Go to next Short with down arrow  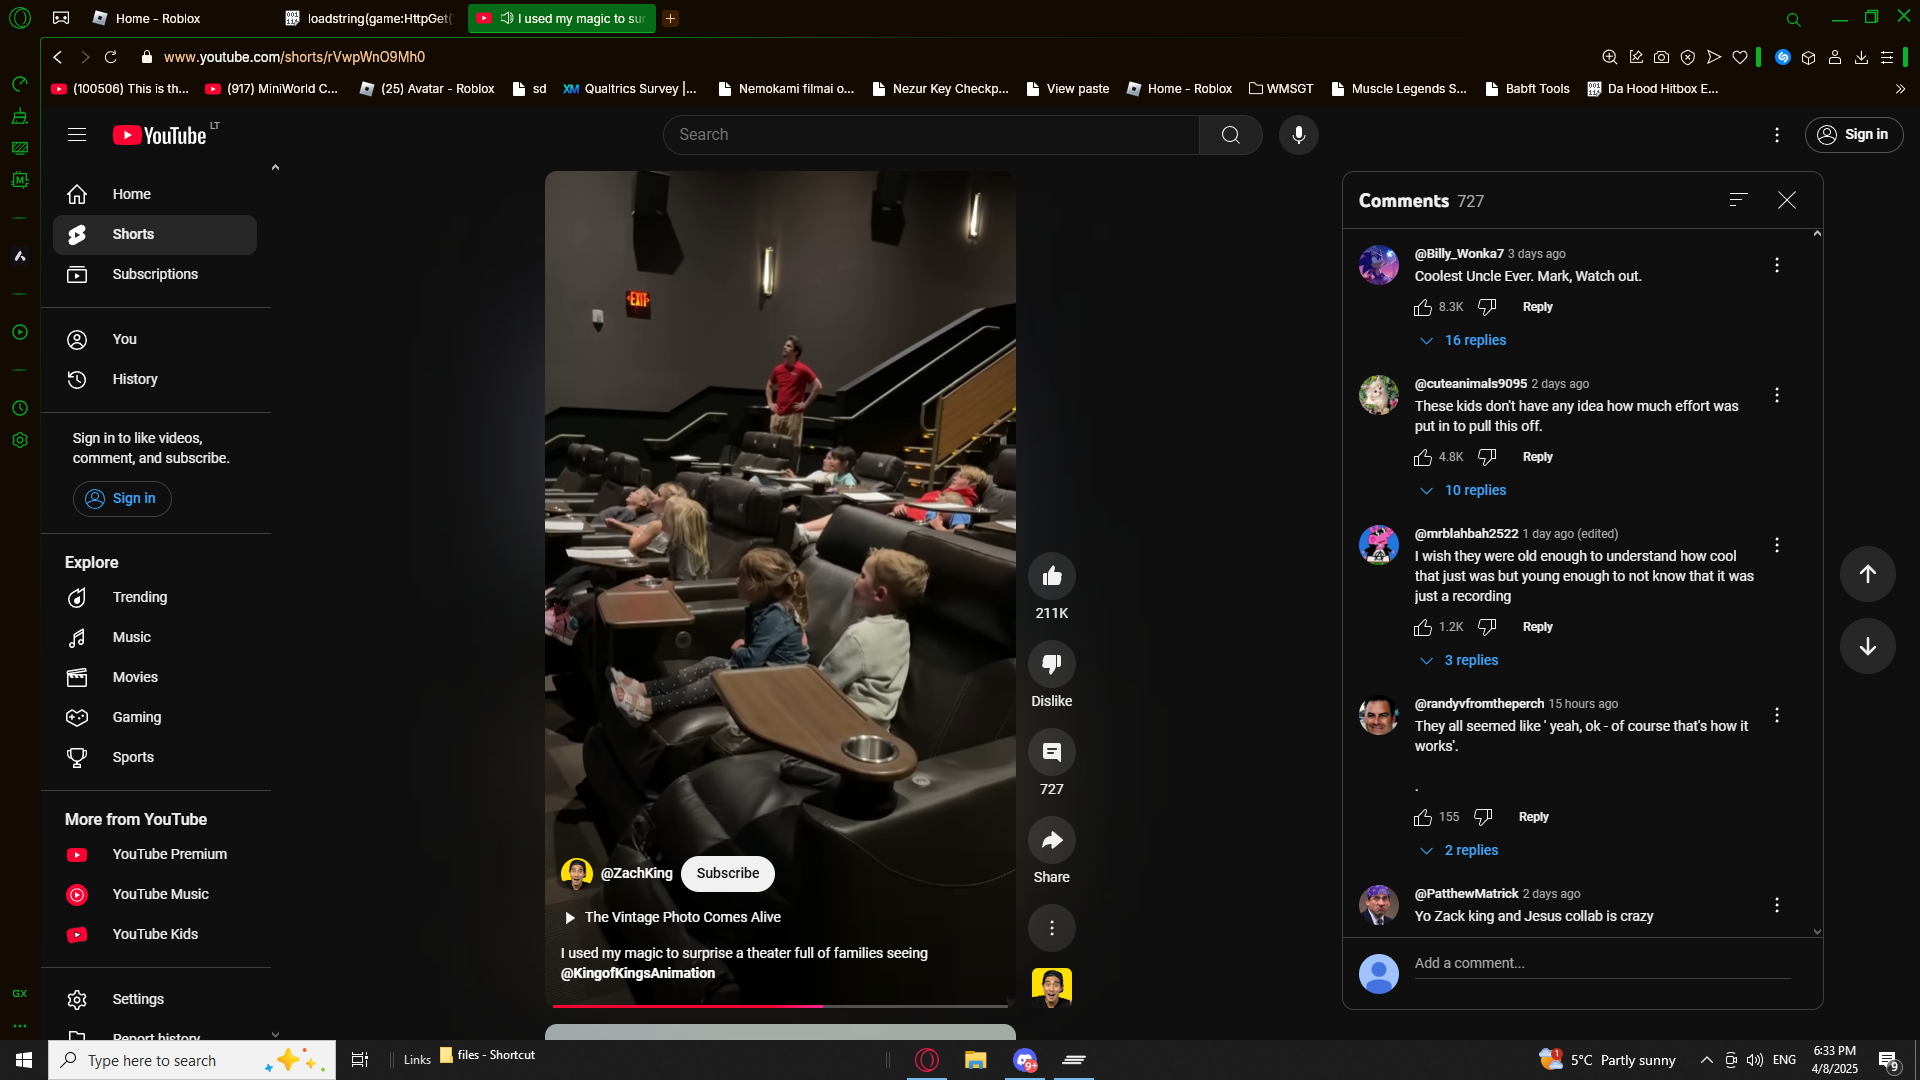point(1867,646)
